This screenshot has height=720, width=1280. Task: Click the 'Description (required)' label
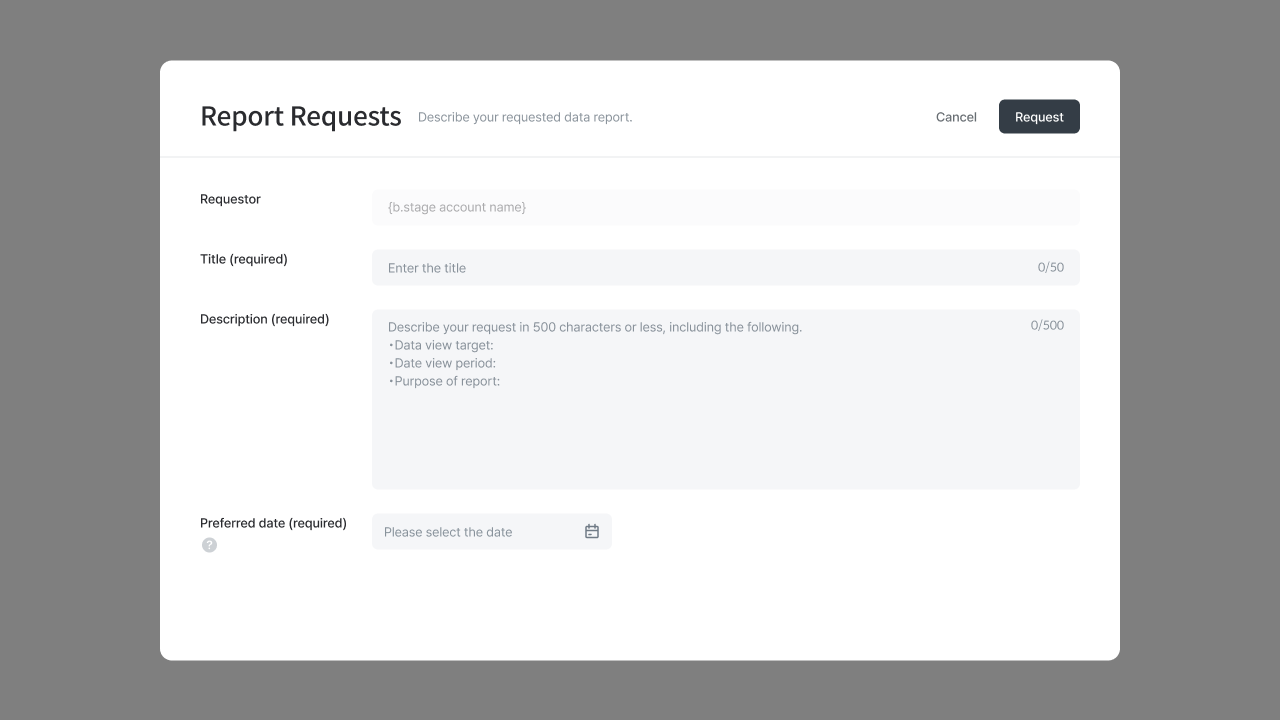(265, 319)
